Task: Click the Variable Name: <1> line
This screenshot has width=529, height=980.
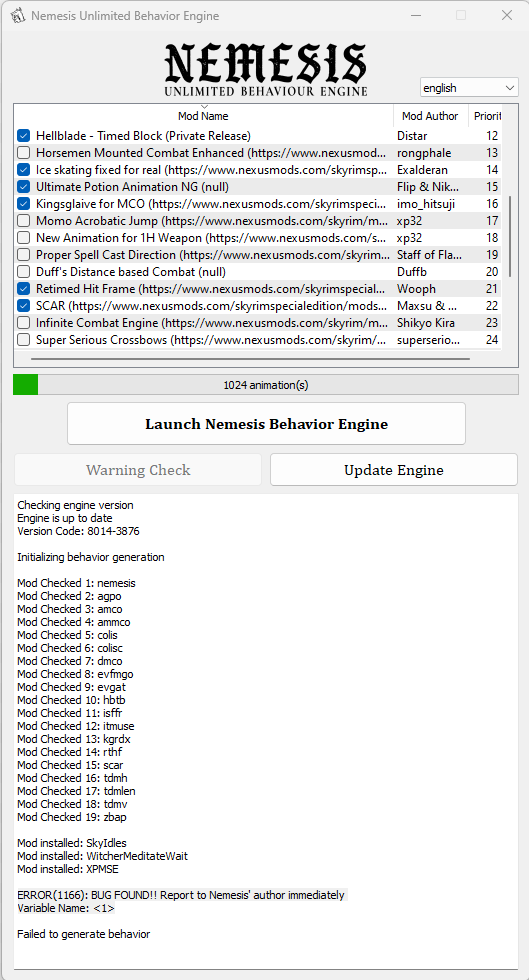Action: pyautogui.click(x=66, y=908)
